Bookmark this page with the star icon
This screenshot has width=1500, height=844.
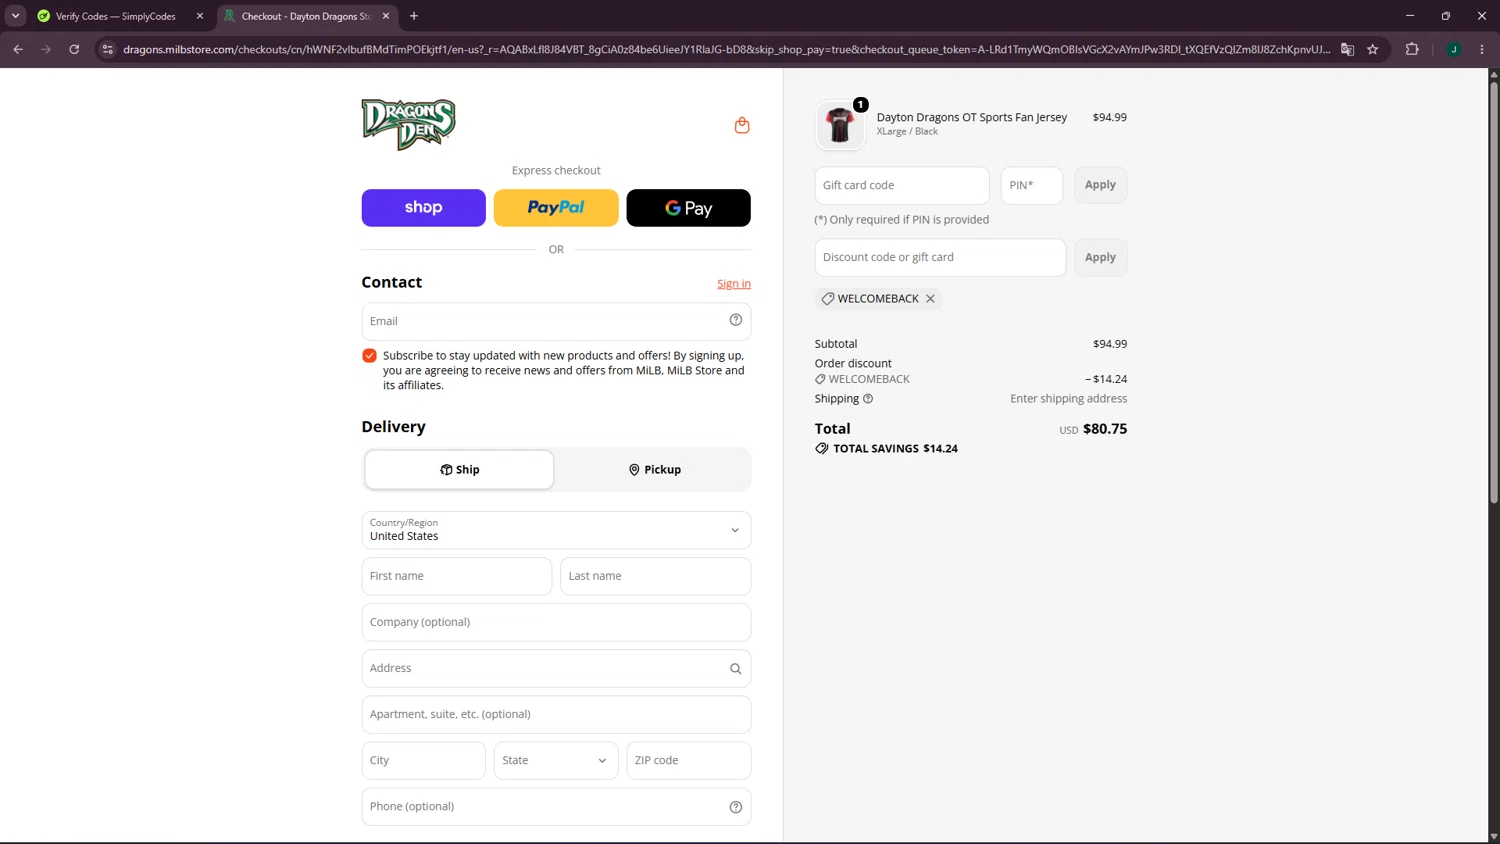coord(1372,49)
